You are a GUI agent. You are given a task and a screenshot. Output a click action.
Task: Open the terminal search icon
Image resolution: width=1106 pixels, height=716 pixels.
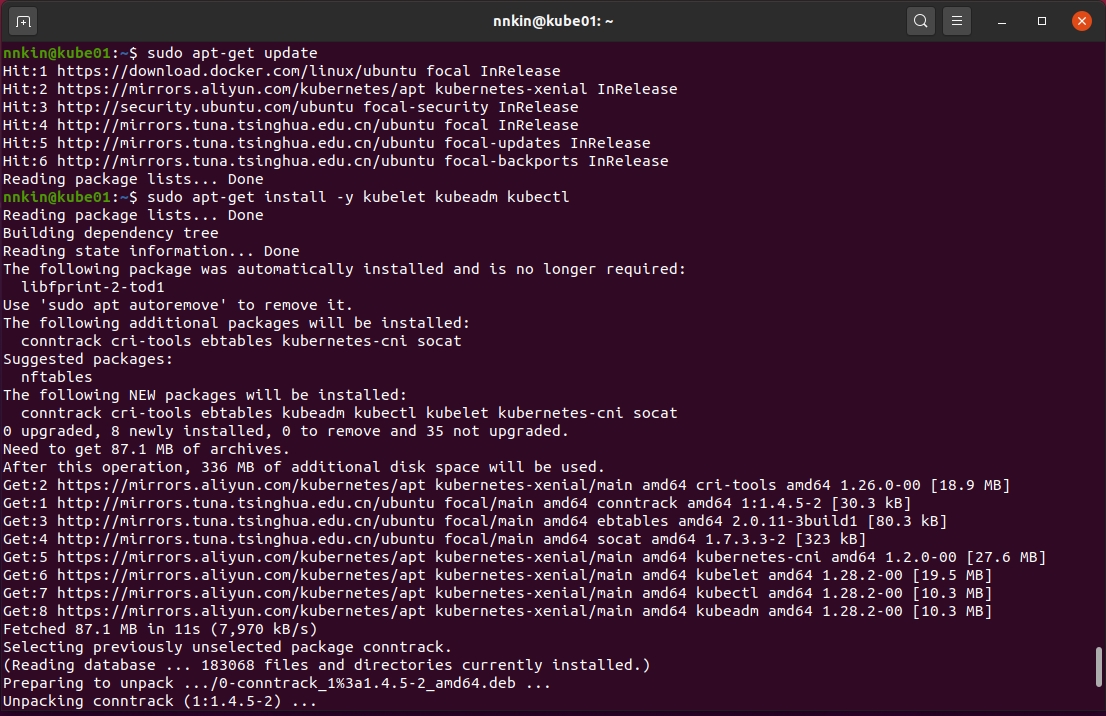click(x=920, y=20)
